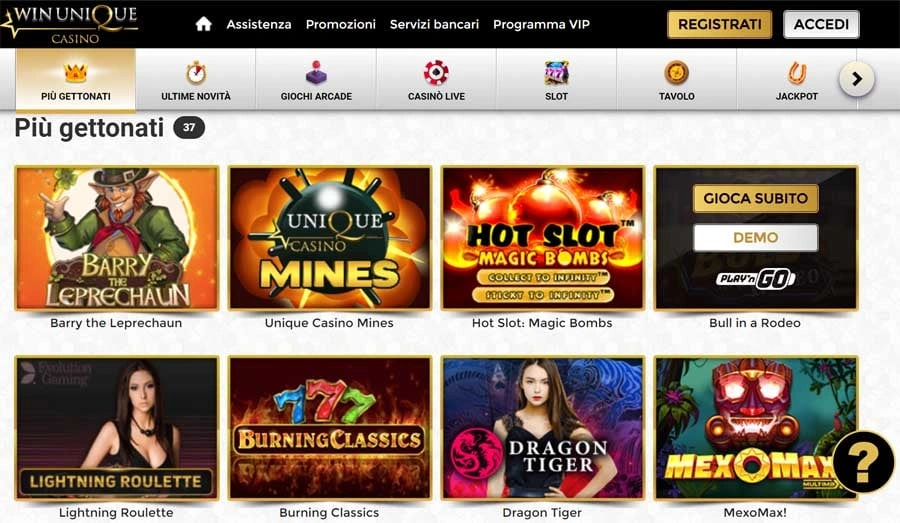Launch the Demo of Bull in a Rodeo
The image size is (900, 523).
tap(755, 238)
